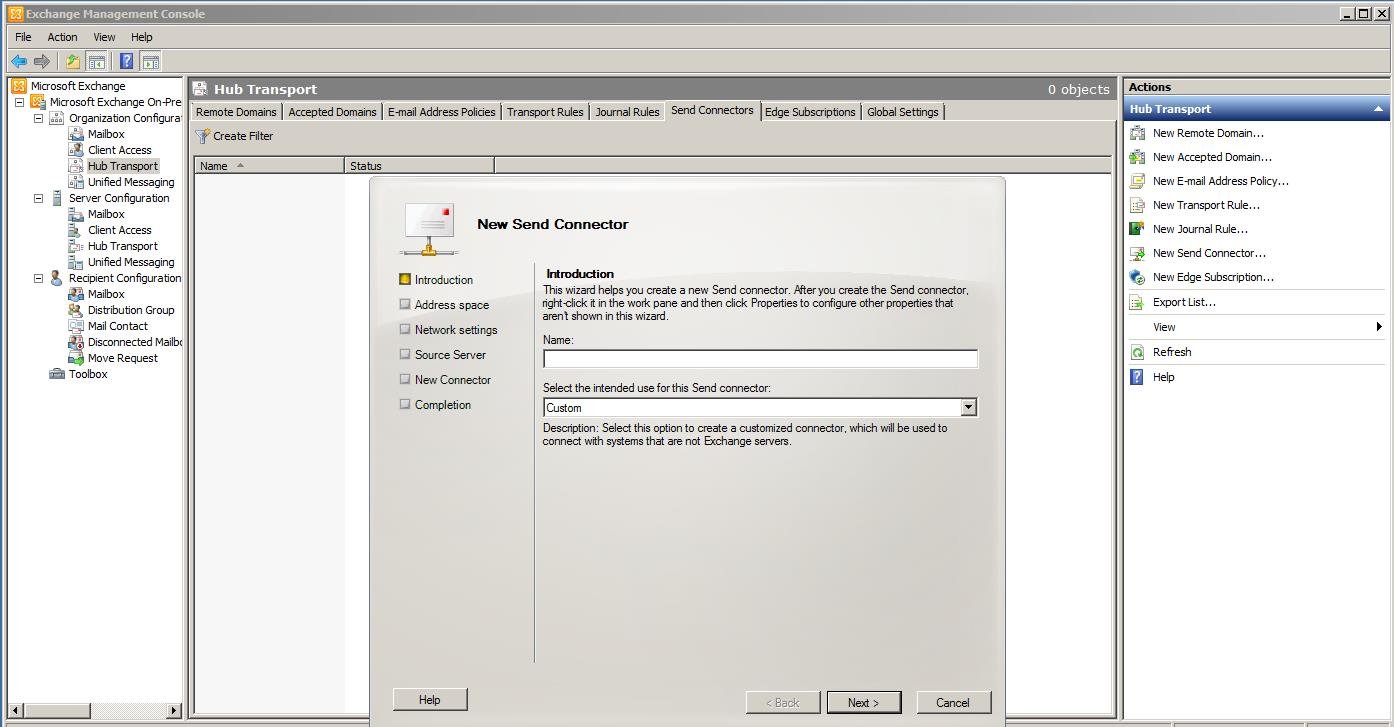Collapse the Microsoft Exchange On-Premises node

[19, 102]
